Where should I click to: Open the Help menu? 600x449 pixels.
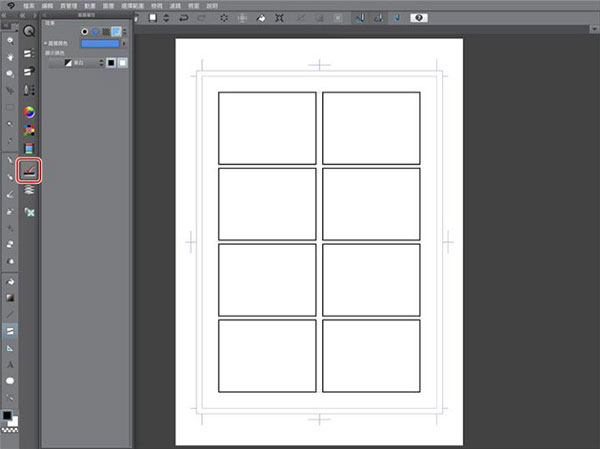click(212, 6)
